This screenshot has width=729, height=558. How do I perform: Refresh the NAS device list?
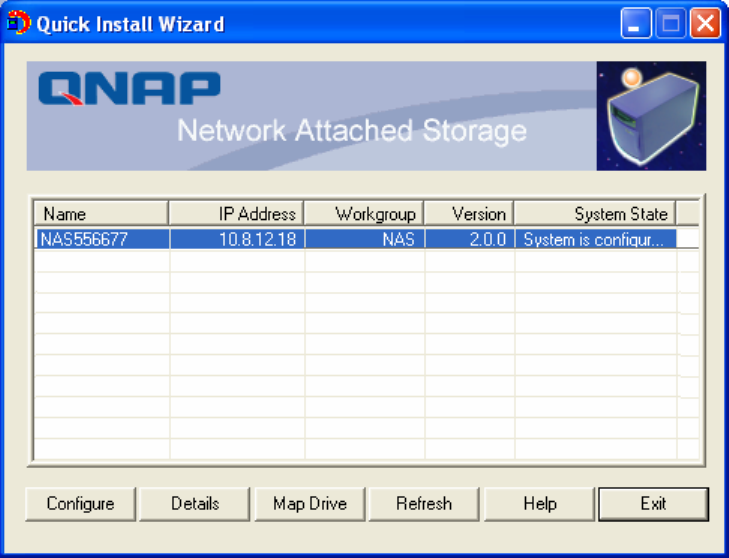pos(424,504)
